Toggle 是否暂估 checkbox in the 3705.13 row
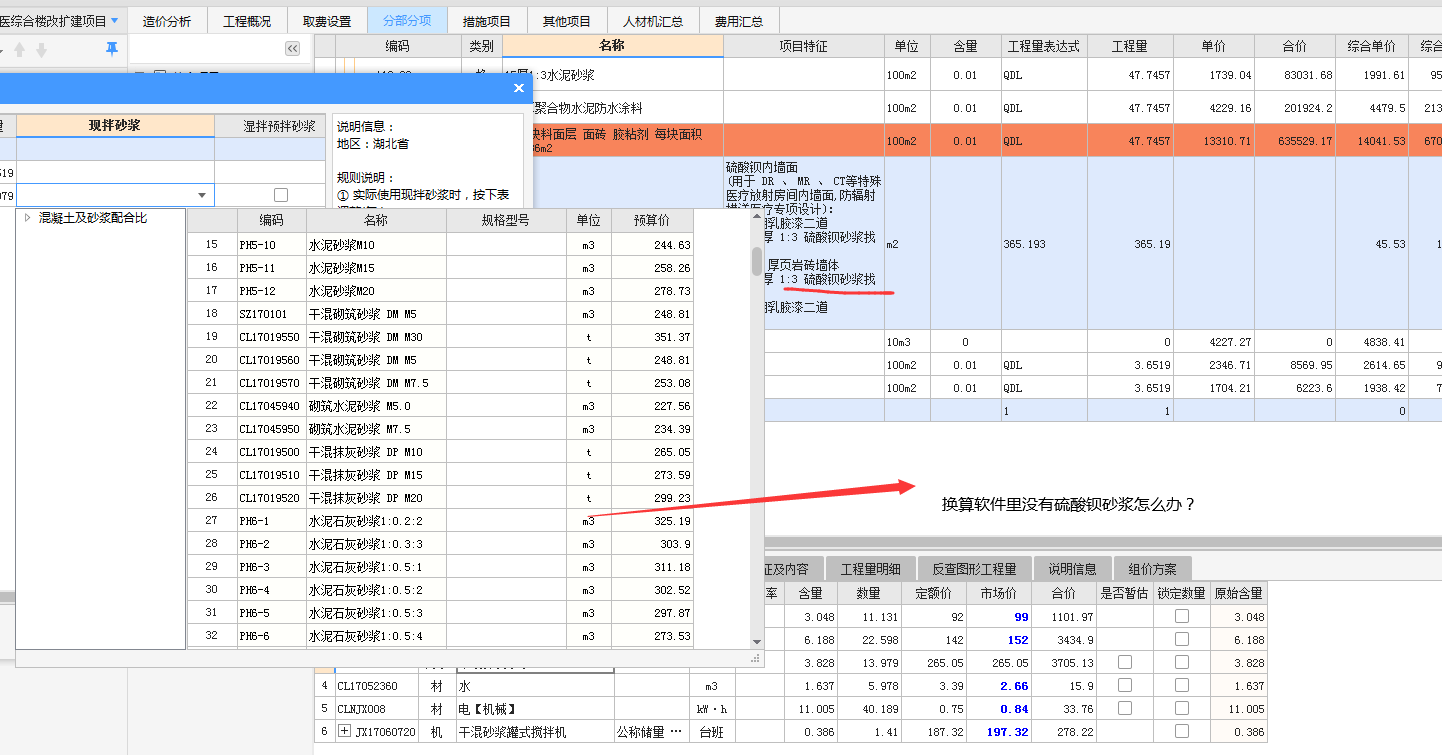The width and height of the screenshot is (1442, 755). (1125, 662)
